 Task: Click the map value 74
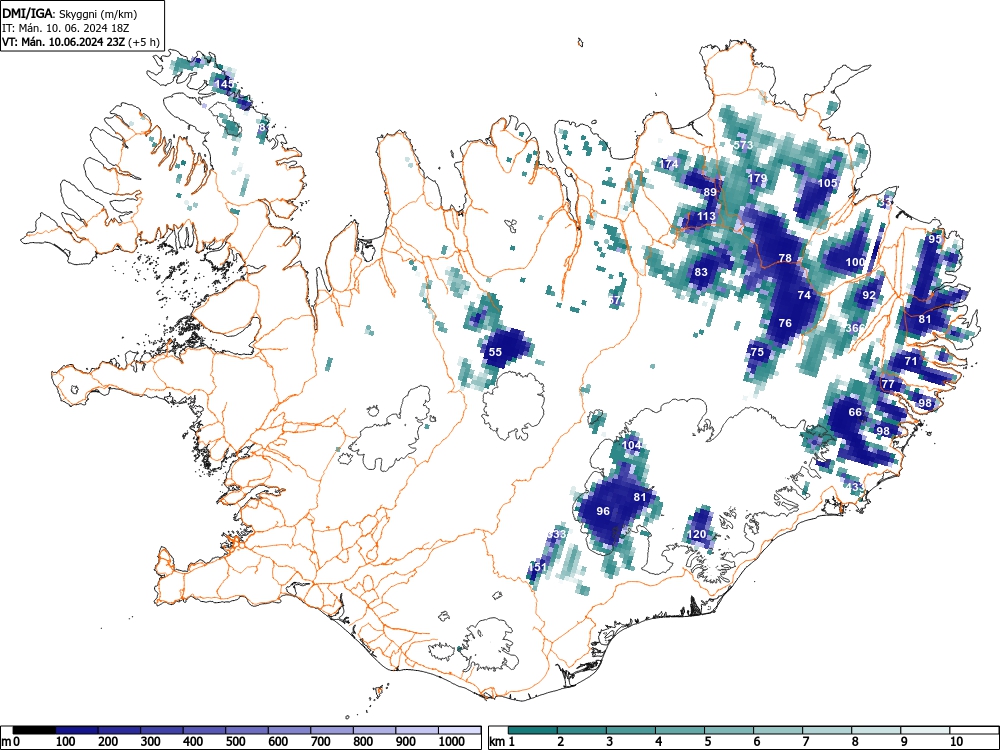[x=804, y=295]
